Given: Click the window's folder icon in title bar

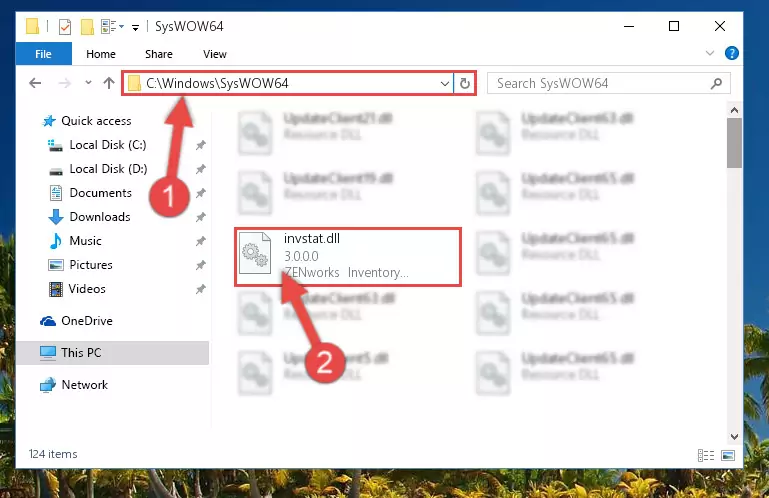Looking at the screenshot, I should [32, 26].
